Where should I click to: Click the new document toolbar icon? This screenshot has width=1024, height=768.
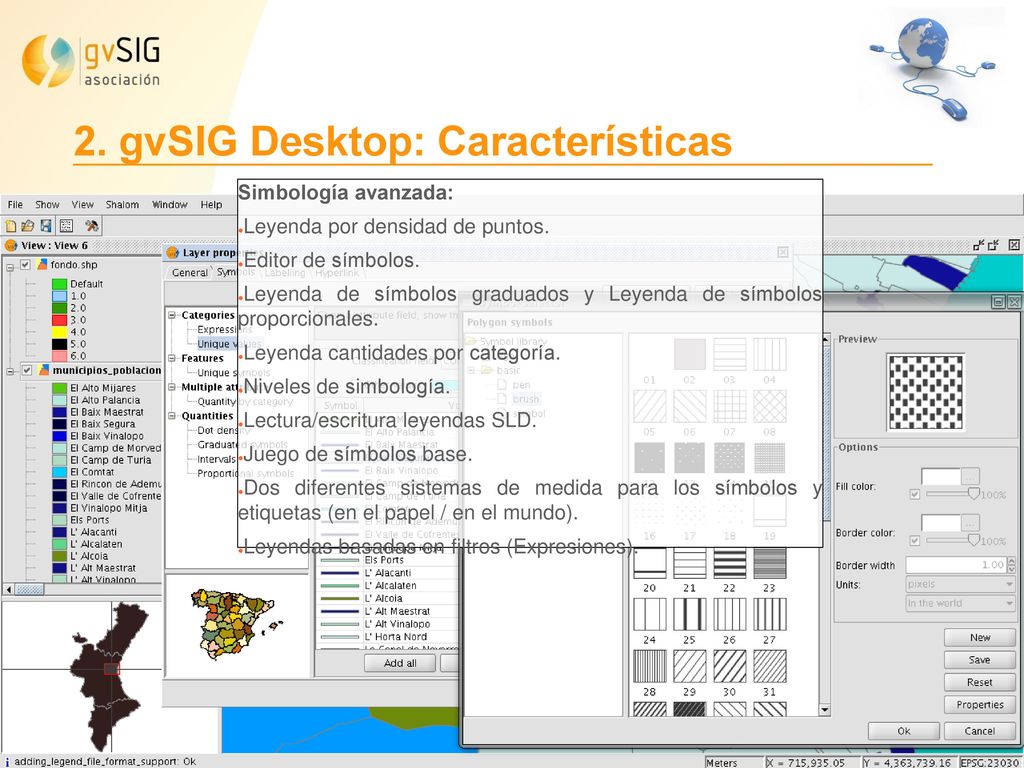10,226
